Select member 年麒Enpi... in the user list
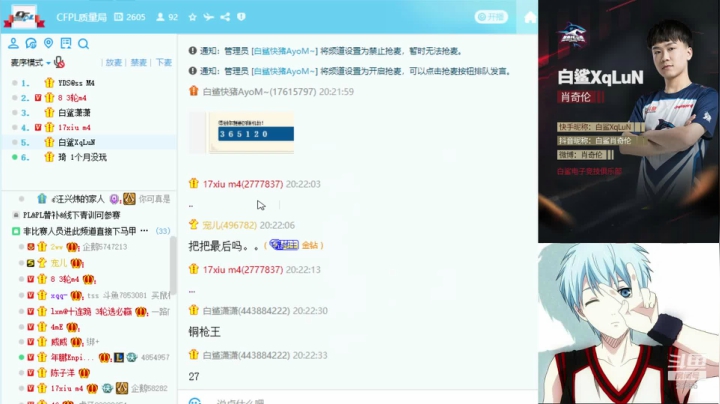Viewport: 720px width, 404px height. click(72, 357)
